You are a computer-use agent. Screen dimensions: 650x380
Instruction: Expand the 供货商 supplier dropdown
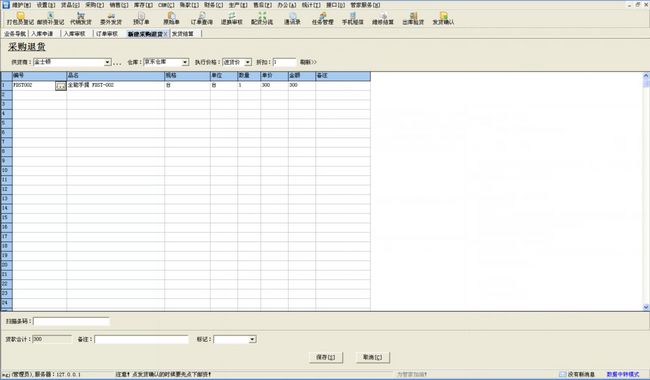(107, 62)
